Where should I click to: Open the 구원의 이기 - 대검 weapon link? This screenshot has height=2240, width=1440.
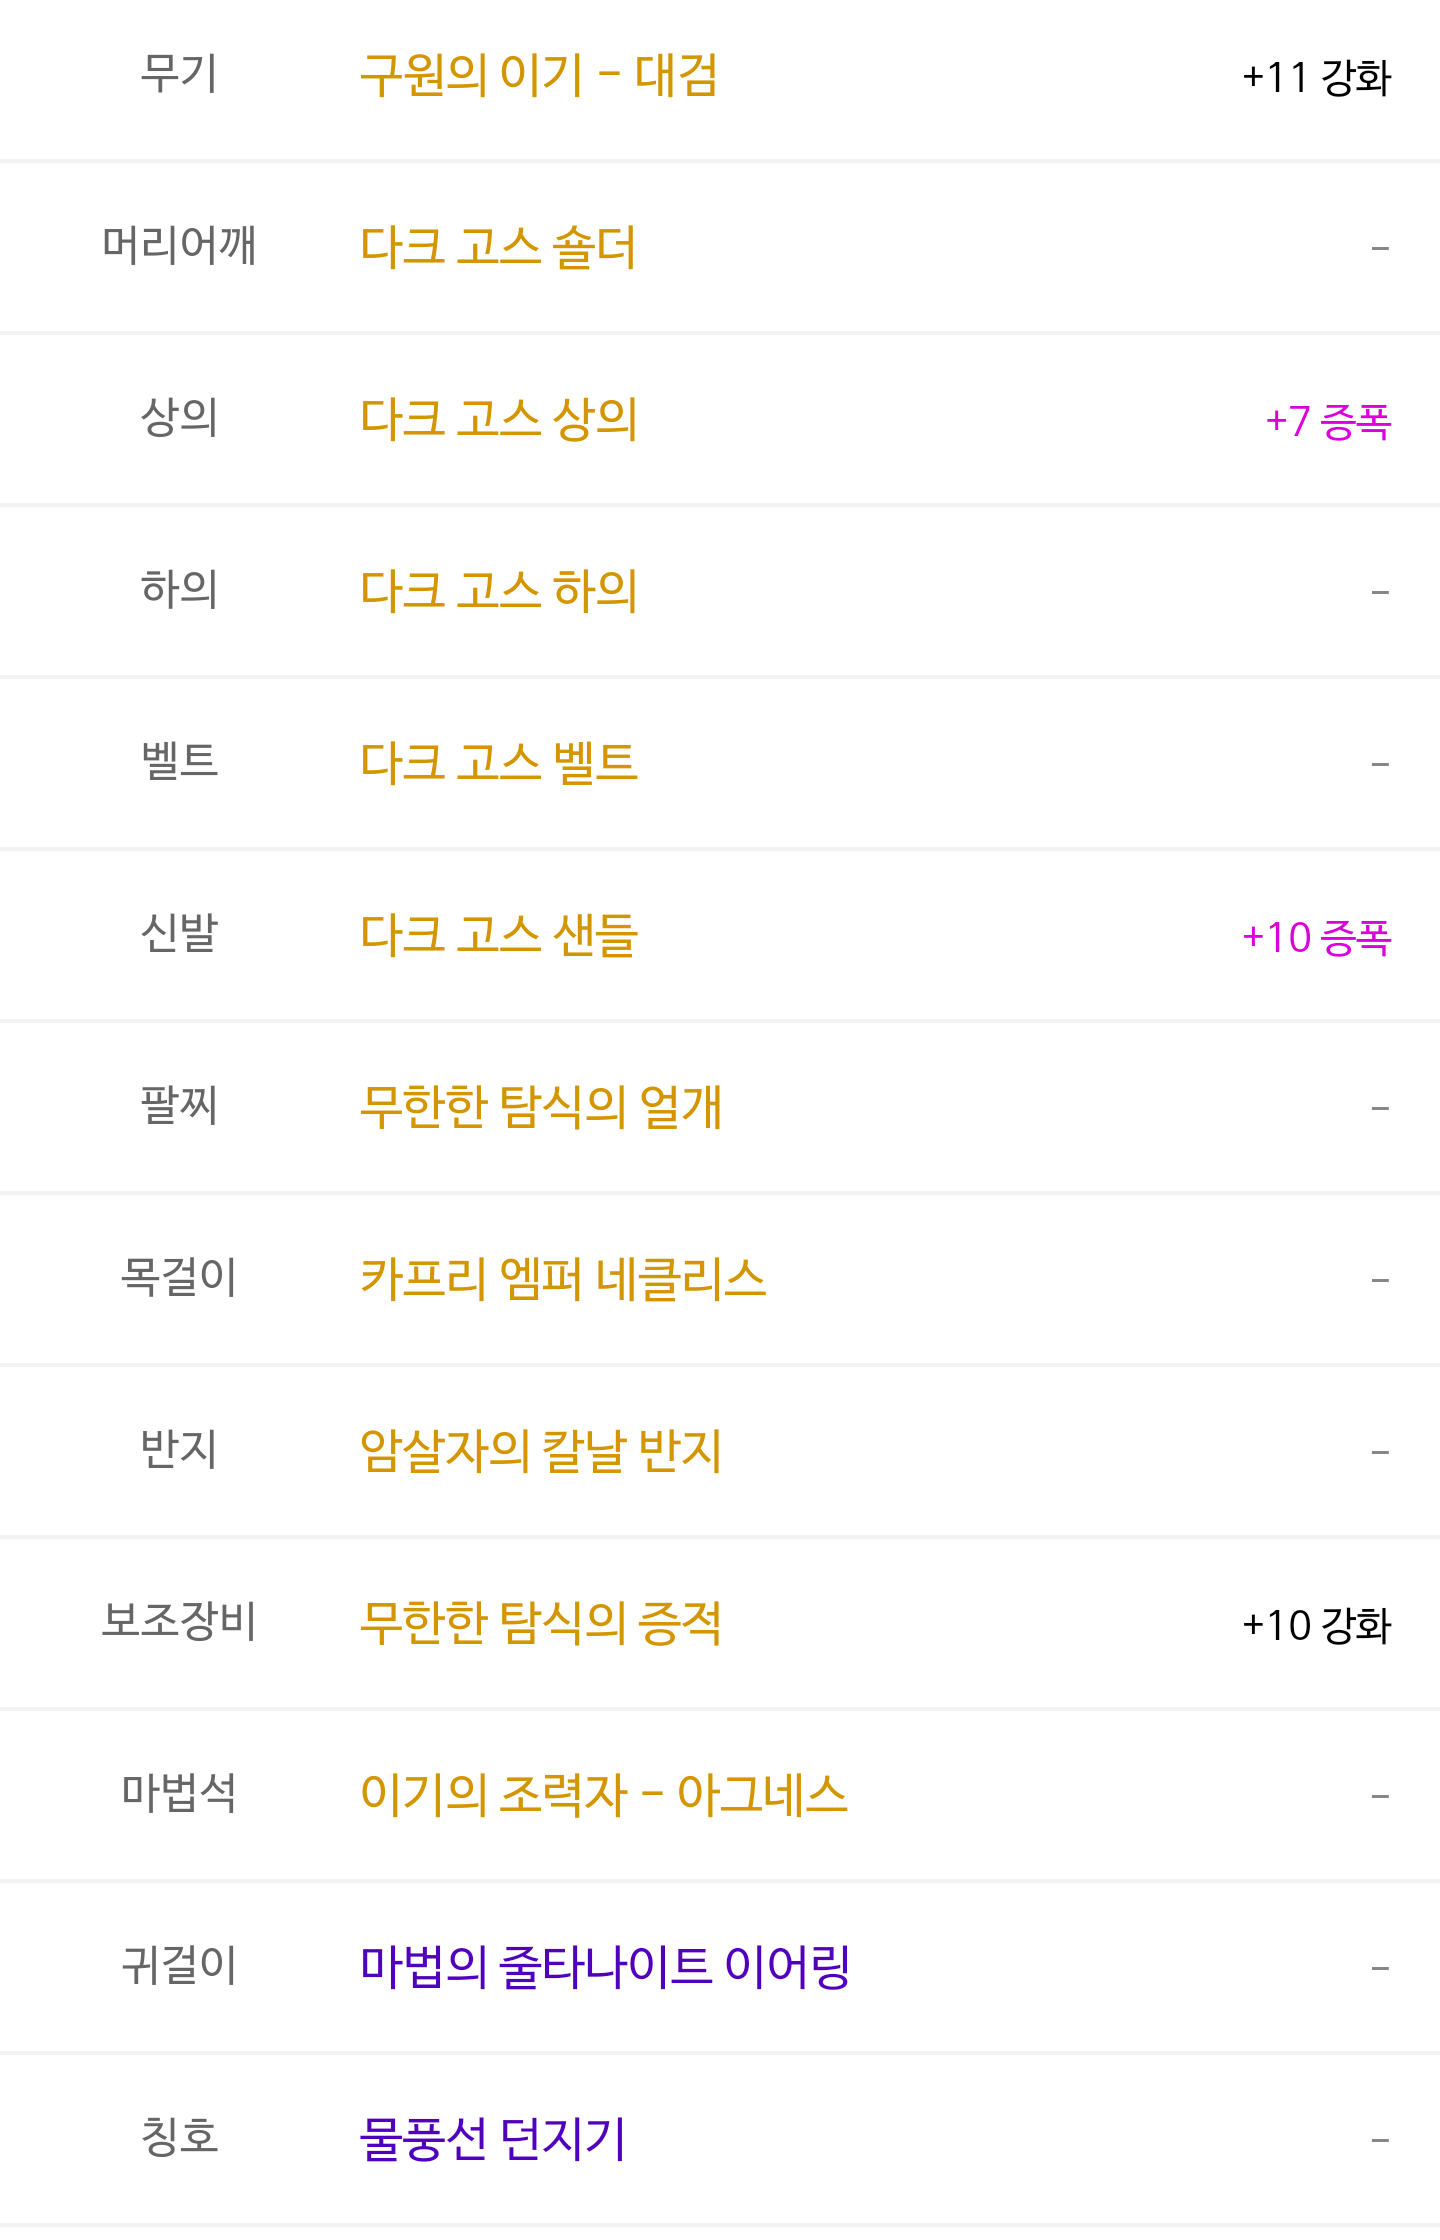pos(538,75)
